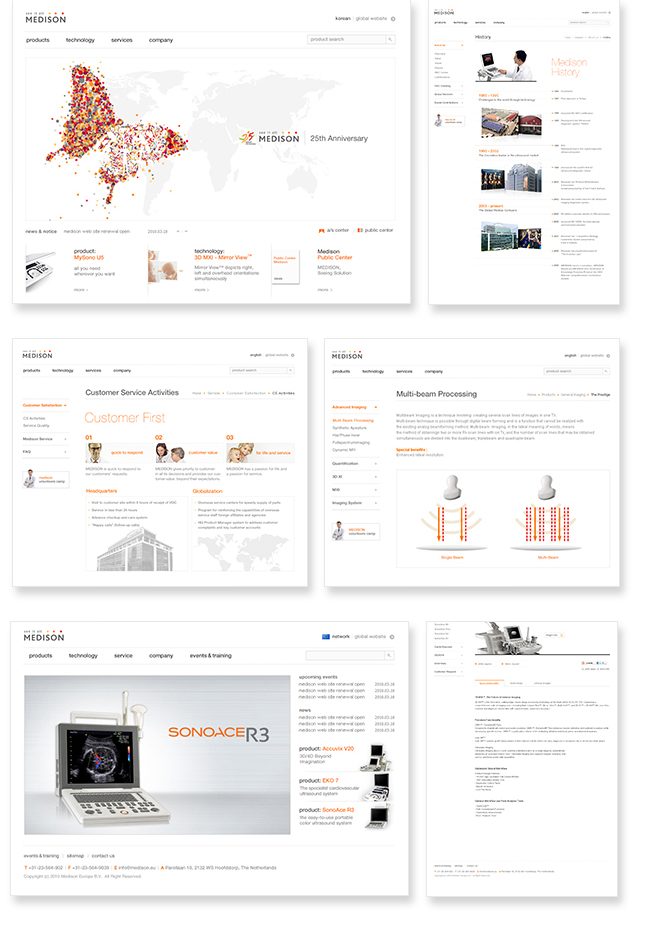Viewport: 650px width, 945px height.
Task: Click search magnifier icon on SonoAce R3 page
Action: (x=389, y=655)
